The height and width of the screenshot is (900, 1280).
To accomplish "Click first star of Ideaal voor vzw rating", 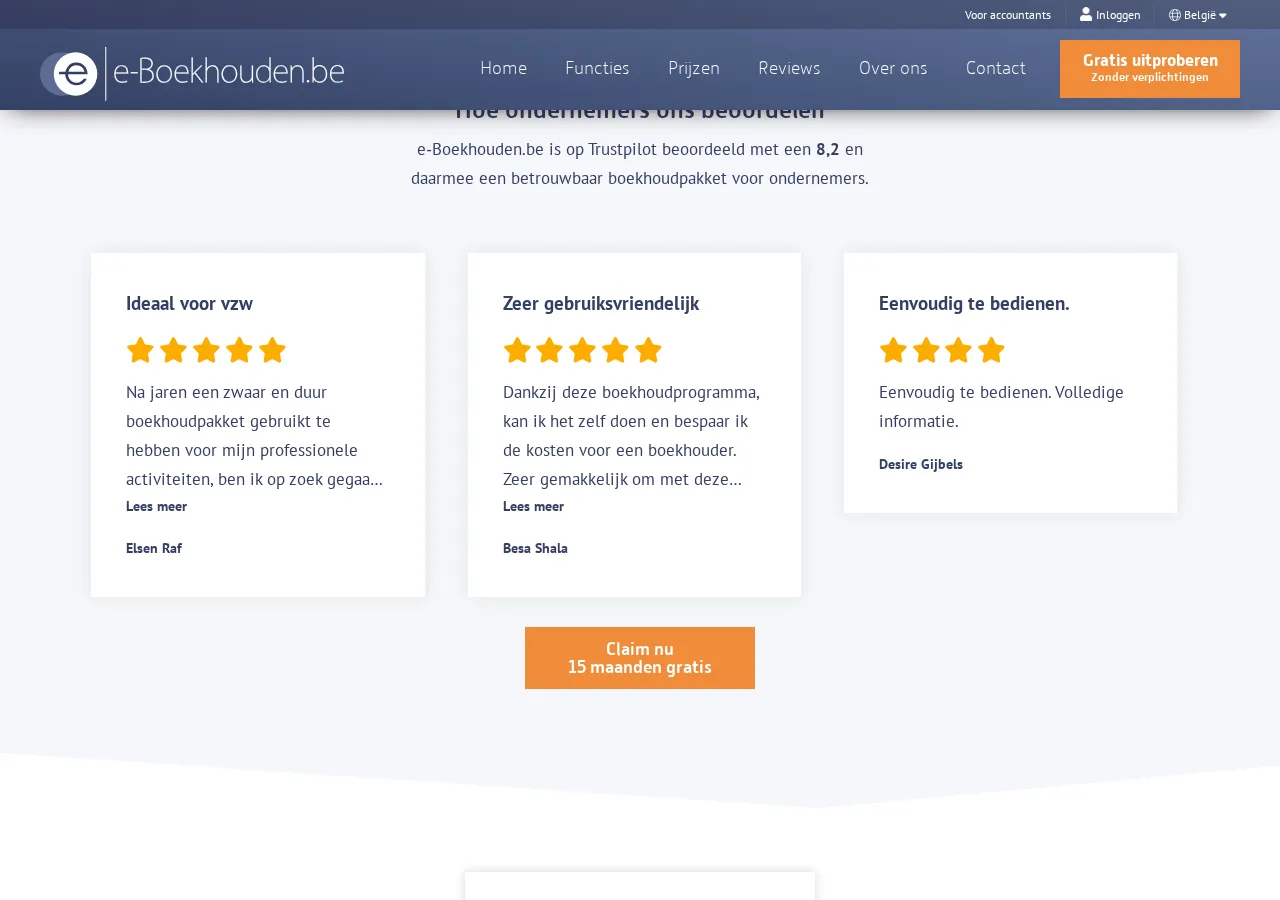I will point(140,350).
